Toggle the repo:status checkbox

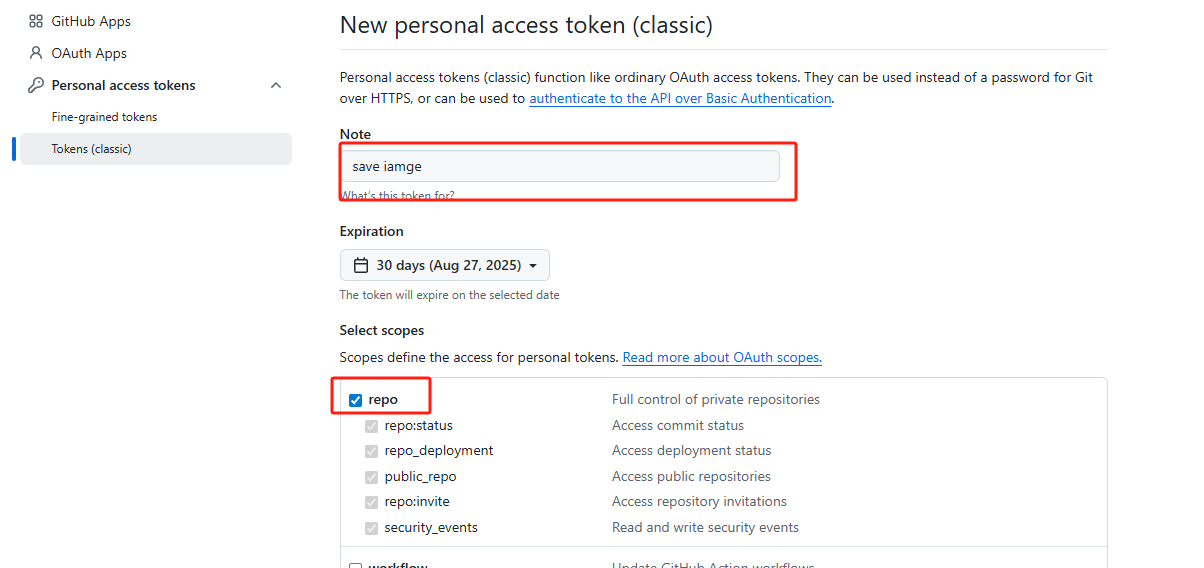click(x=372, y=426)
